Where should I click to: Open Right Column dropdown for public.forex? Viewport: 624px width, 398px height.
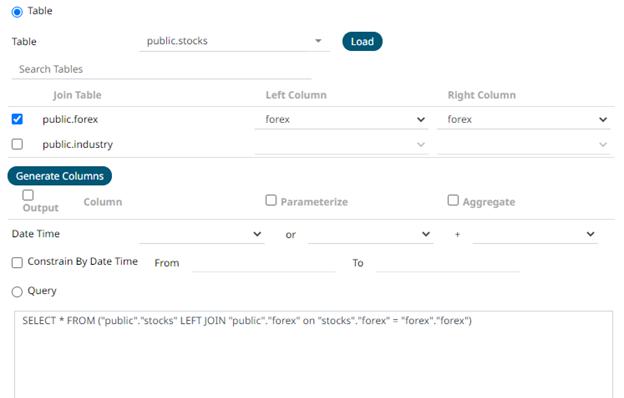(524, 119)
